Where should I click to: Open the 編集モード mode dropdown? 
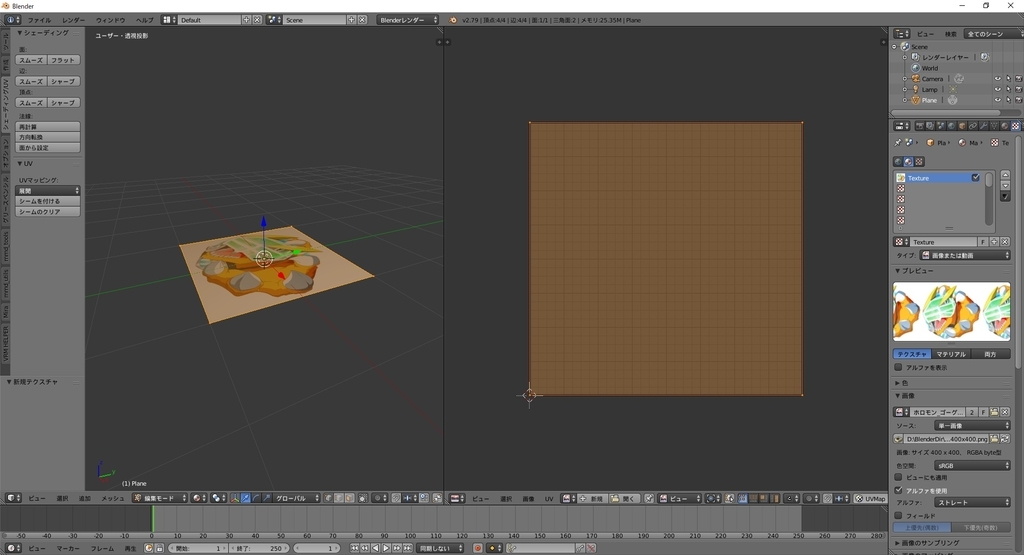point(159,498)
